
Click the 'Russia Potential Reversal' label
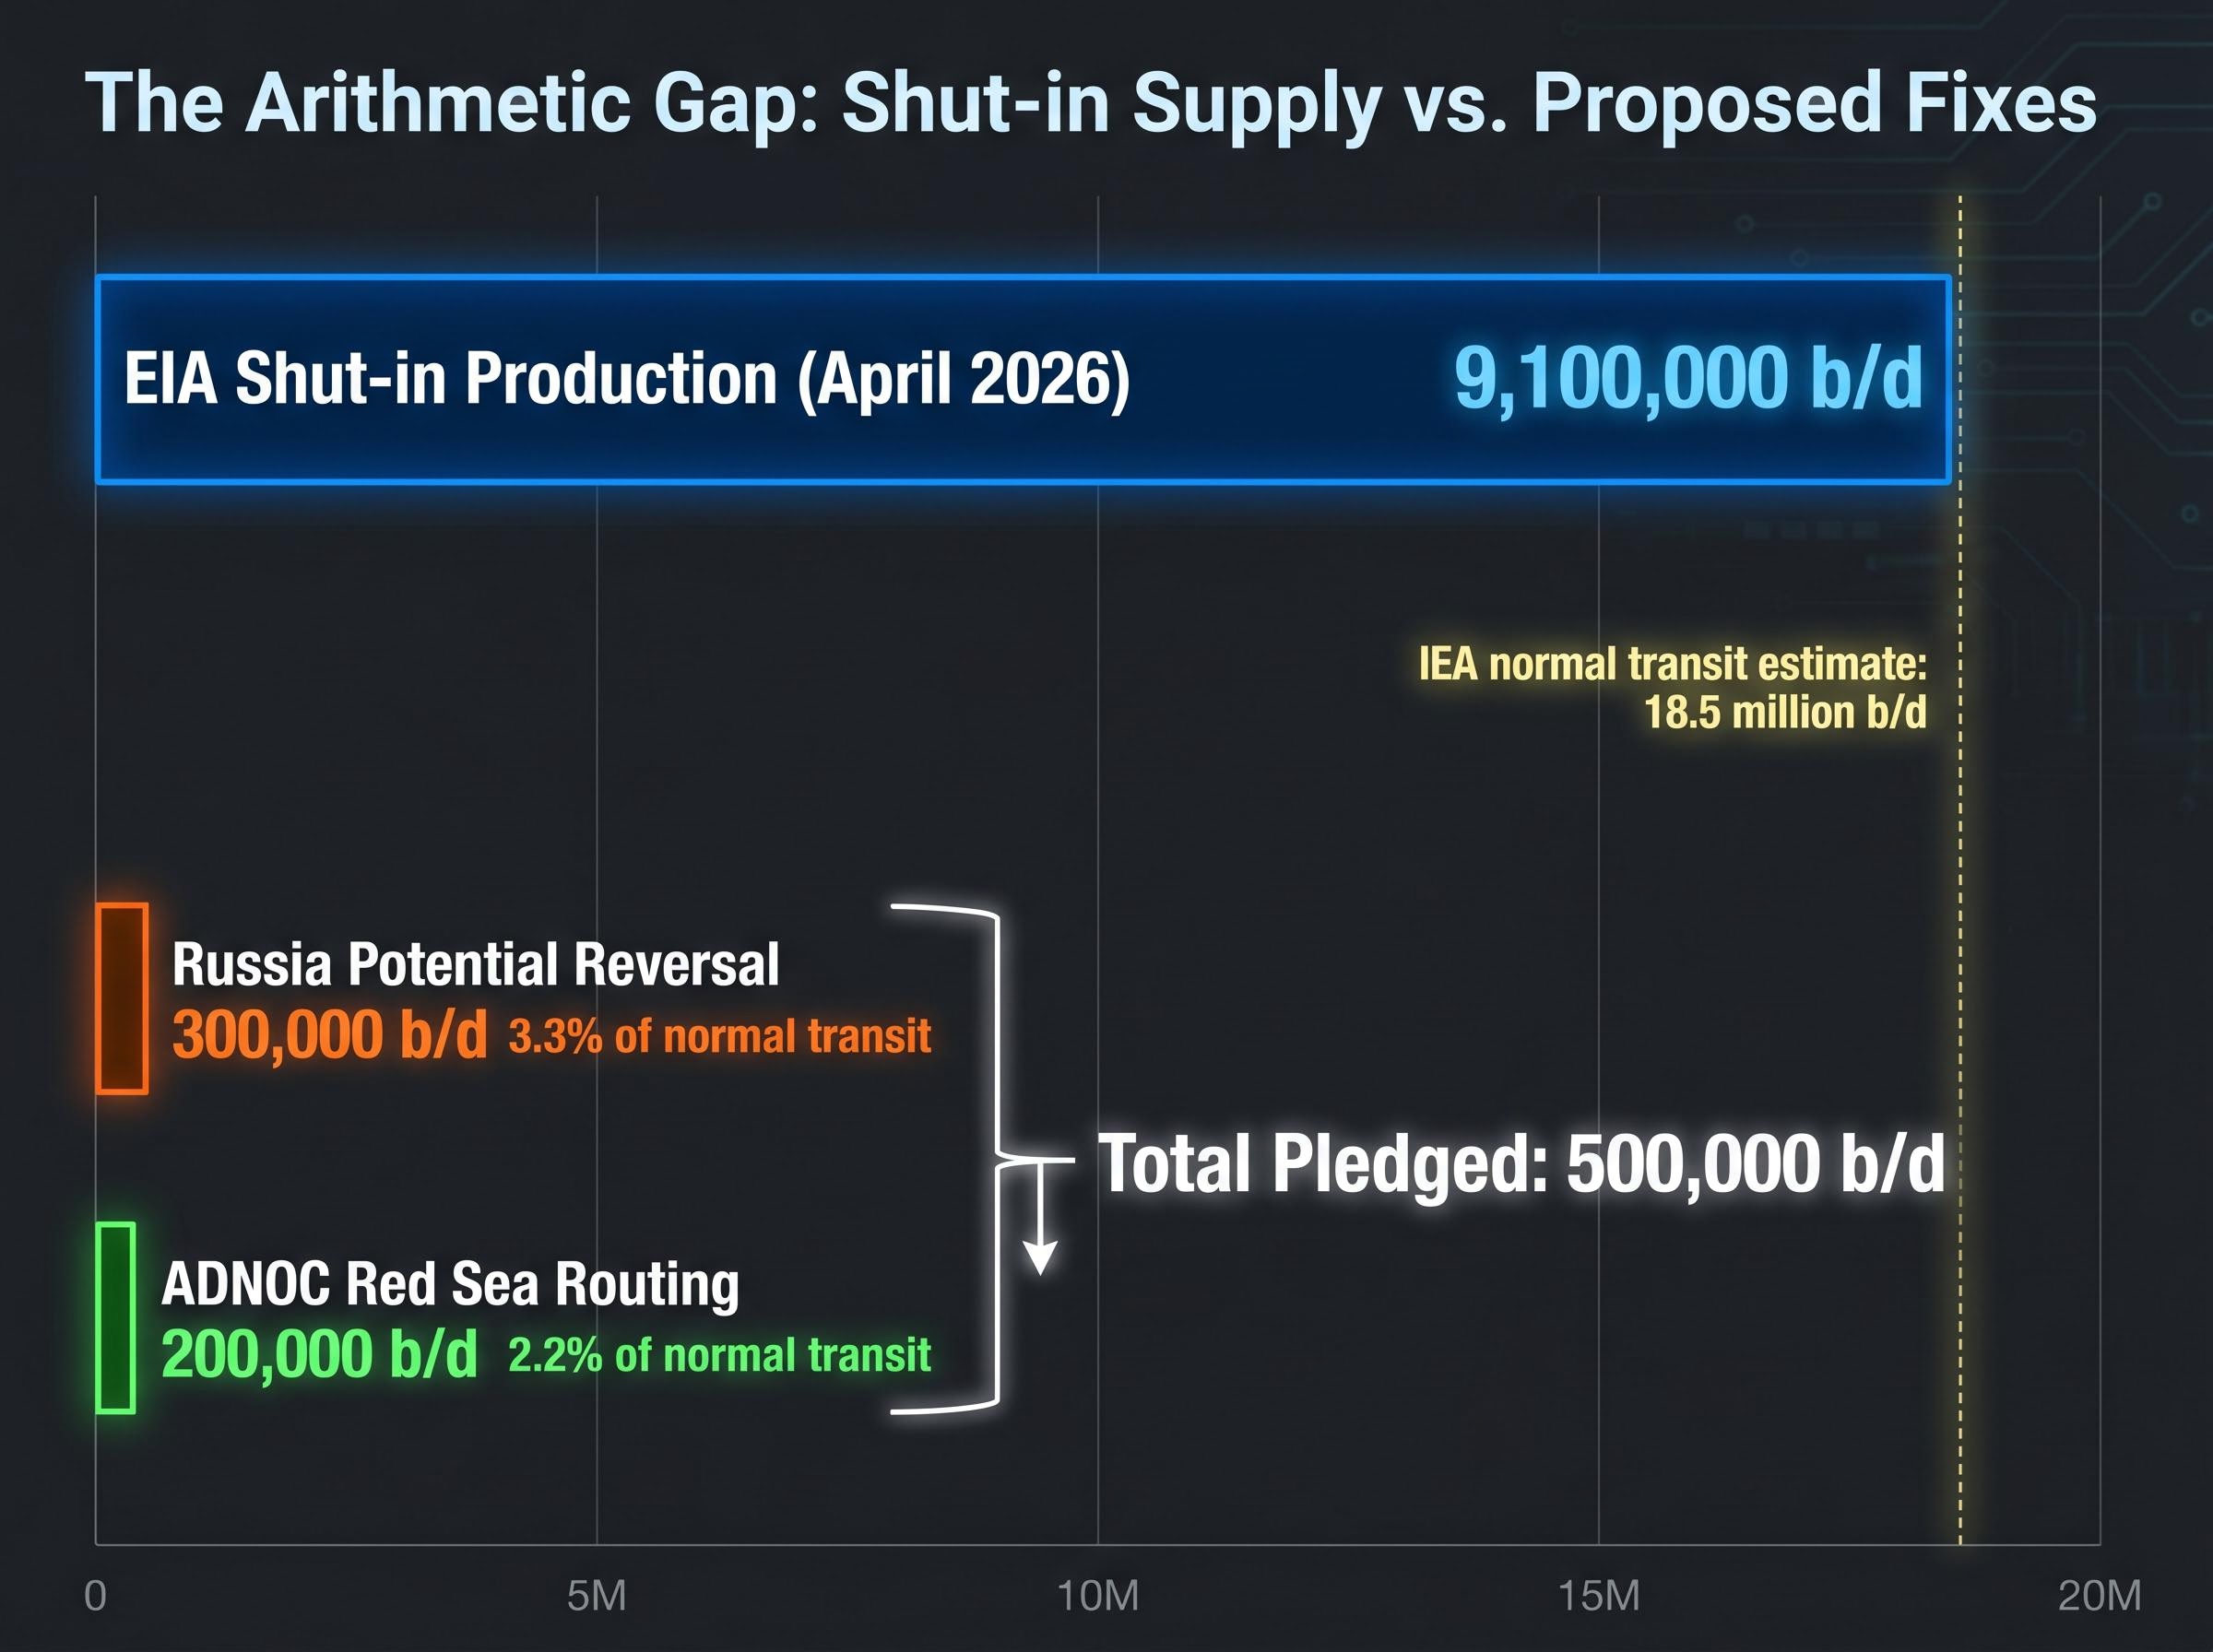point(475,965)
